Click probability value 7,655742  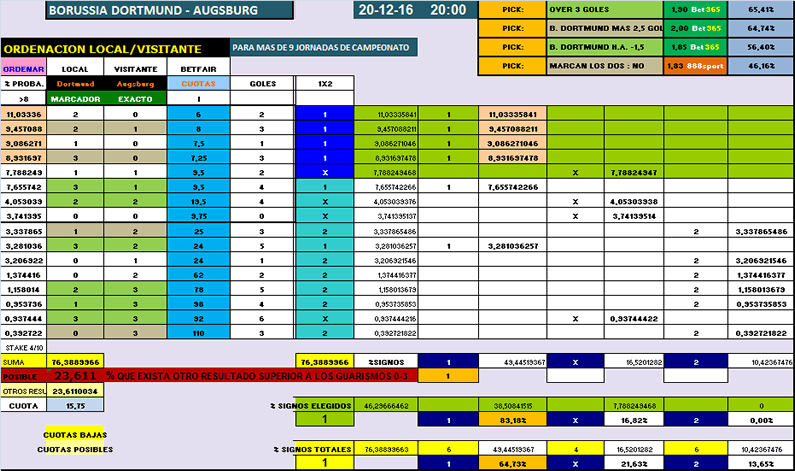(23, 187)
